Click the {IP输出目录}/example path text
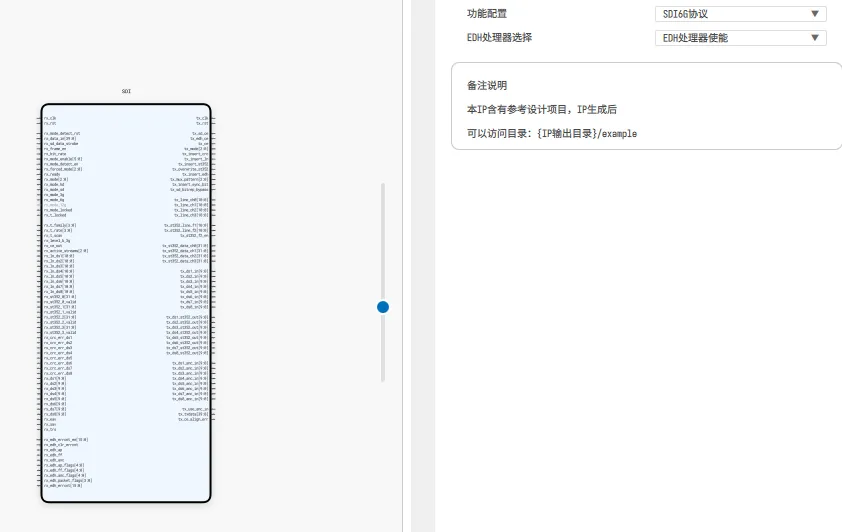 pyautogui.click(x=586, y=134)
